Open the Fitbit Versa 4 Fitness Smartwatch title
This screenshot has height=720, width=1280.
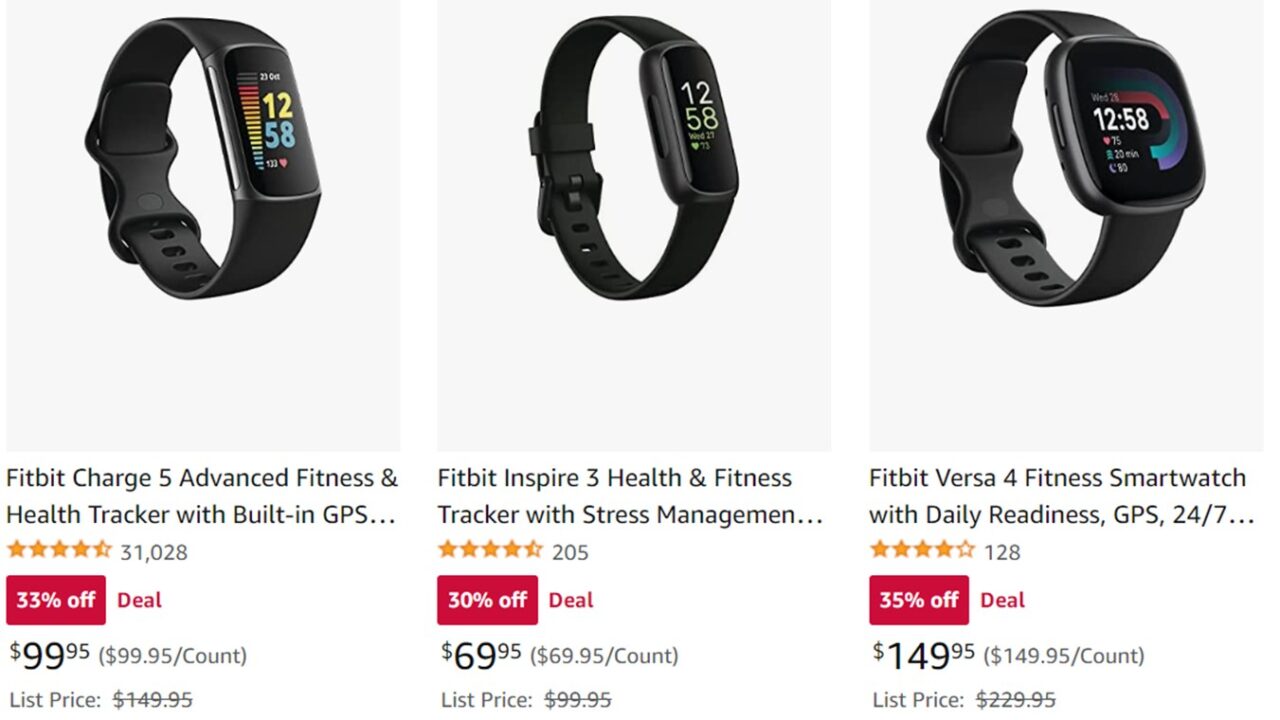(1062, 496)
